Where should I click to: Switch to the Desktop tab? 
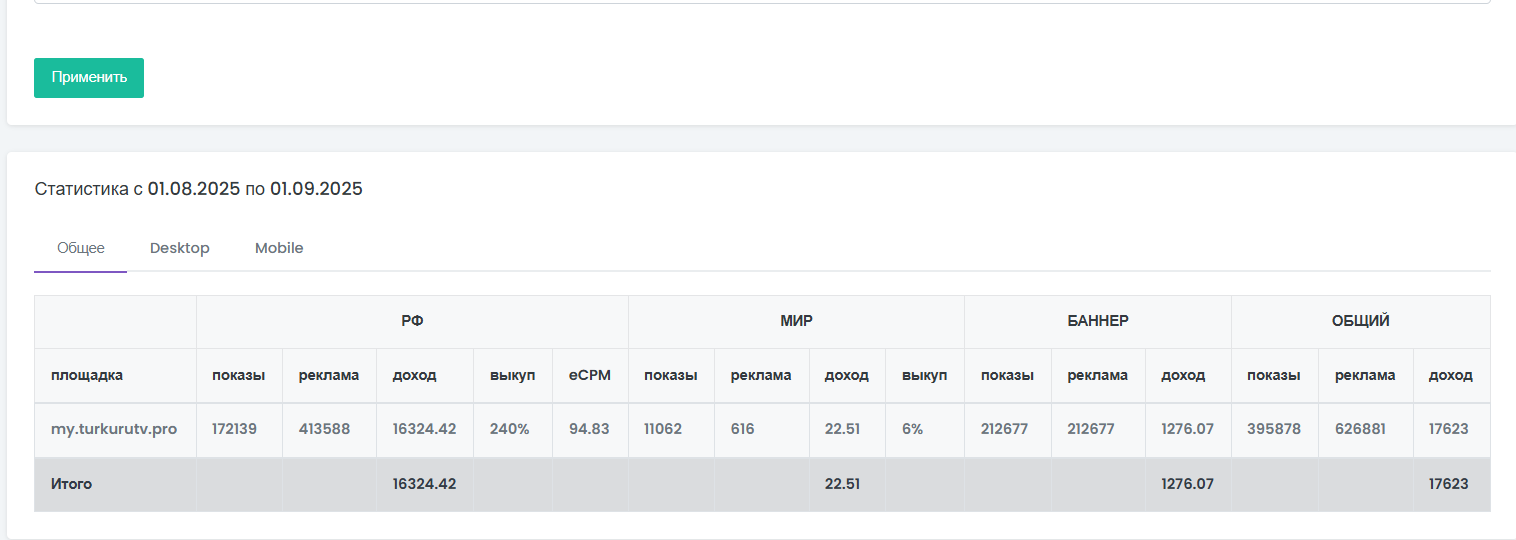180,248
